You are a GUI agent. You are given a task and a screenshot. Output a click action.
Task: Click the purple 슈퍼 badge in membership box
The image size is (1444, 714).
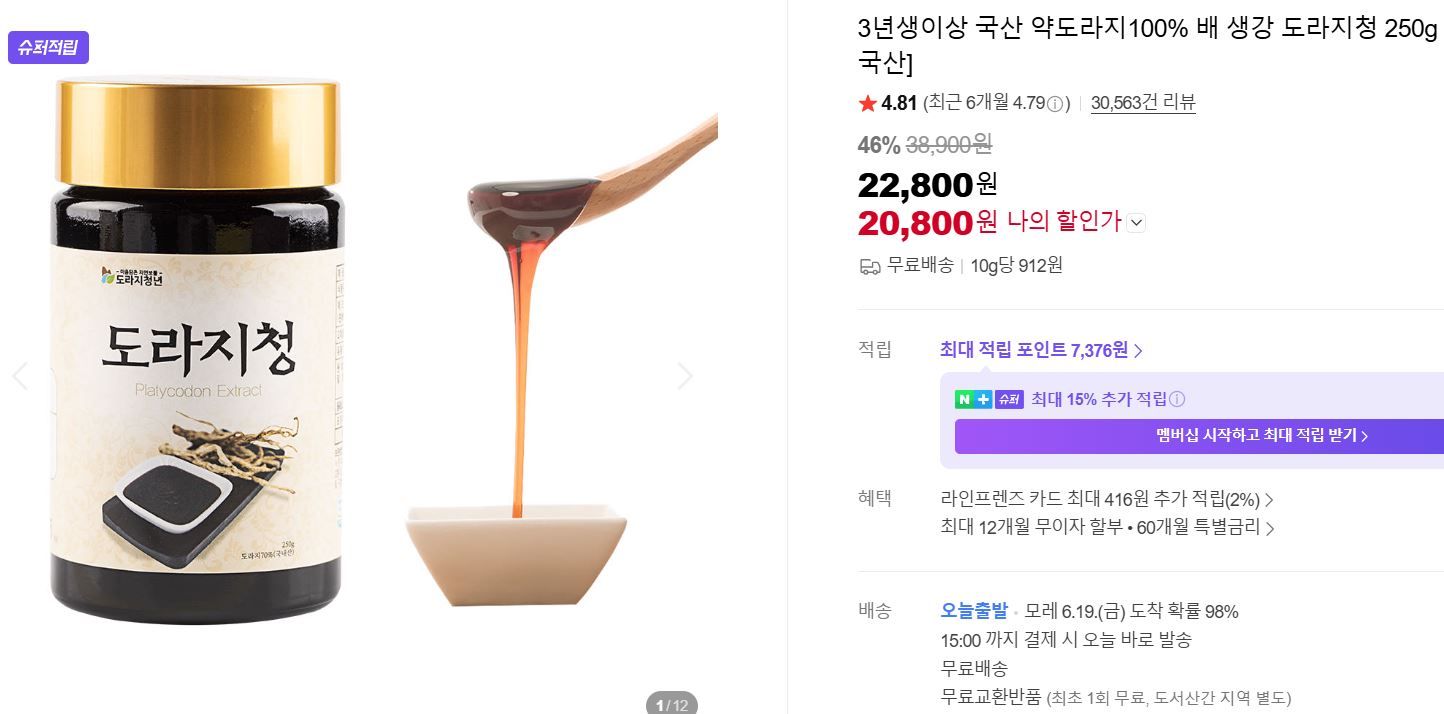(1009, 399)
